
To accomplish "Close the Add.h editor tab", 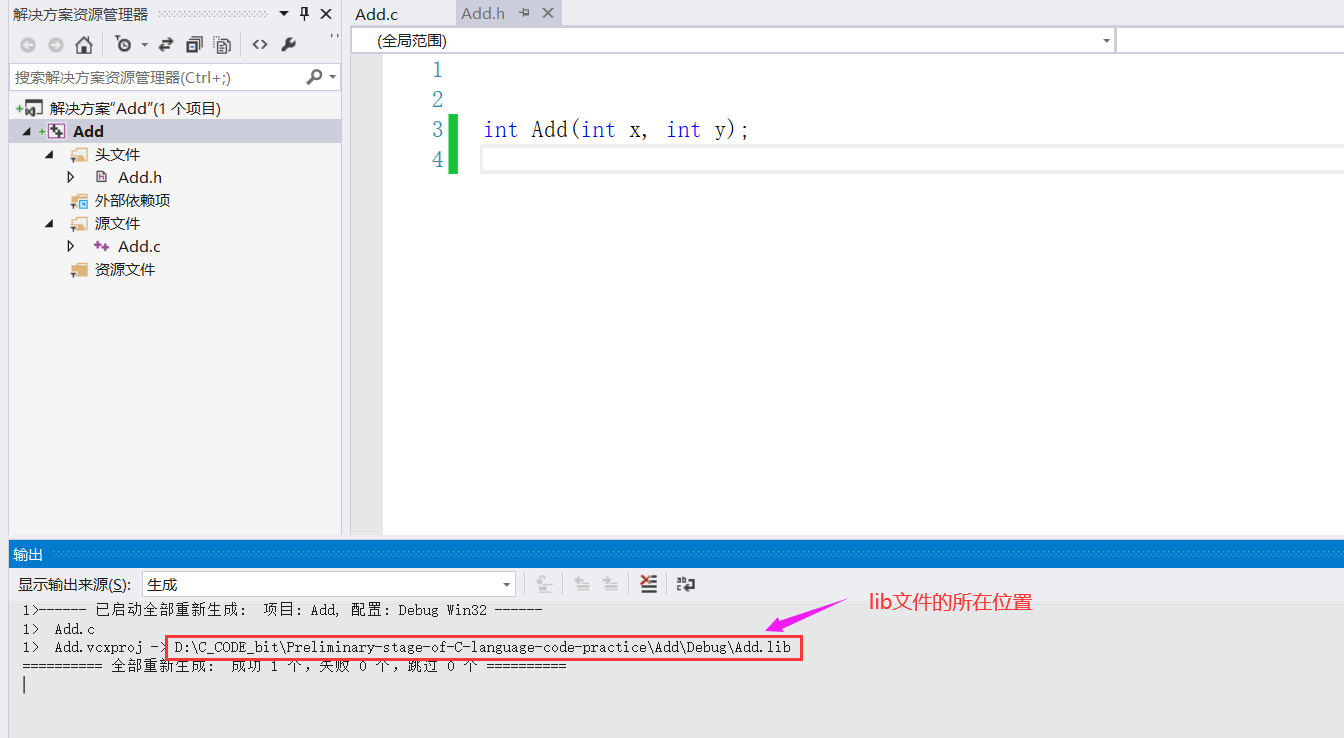I will 547,13.
